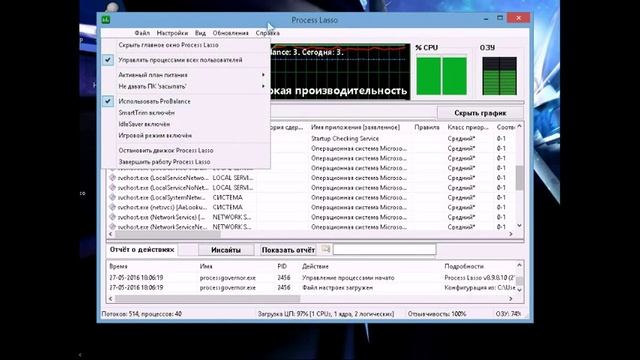Image resolution: width=640 pixels, height=360 pixels.
Task: Click svchost.exe (LocalSystemNetw... process icon
Action: tap(112, 198)
